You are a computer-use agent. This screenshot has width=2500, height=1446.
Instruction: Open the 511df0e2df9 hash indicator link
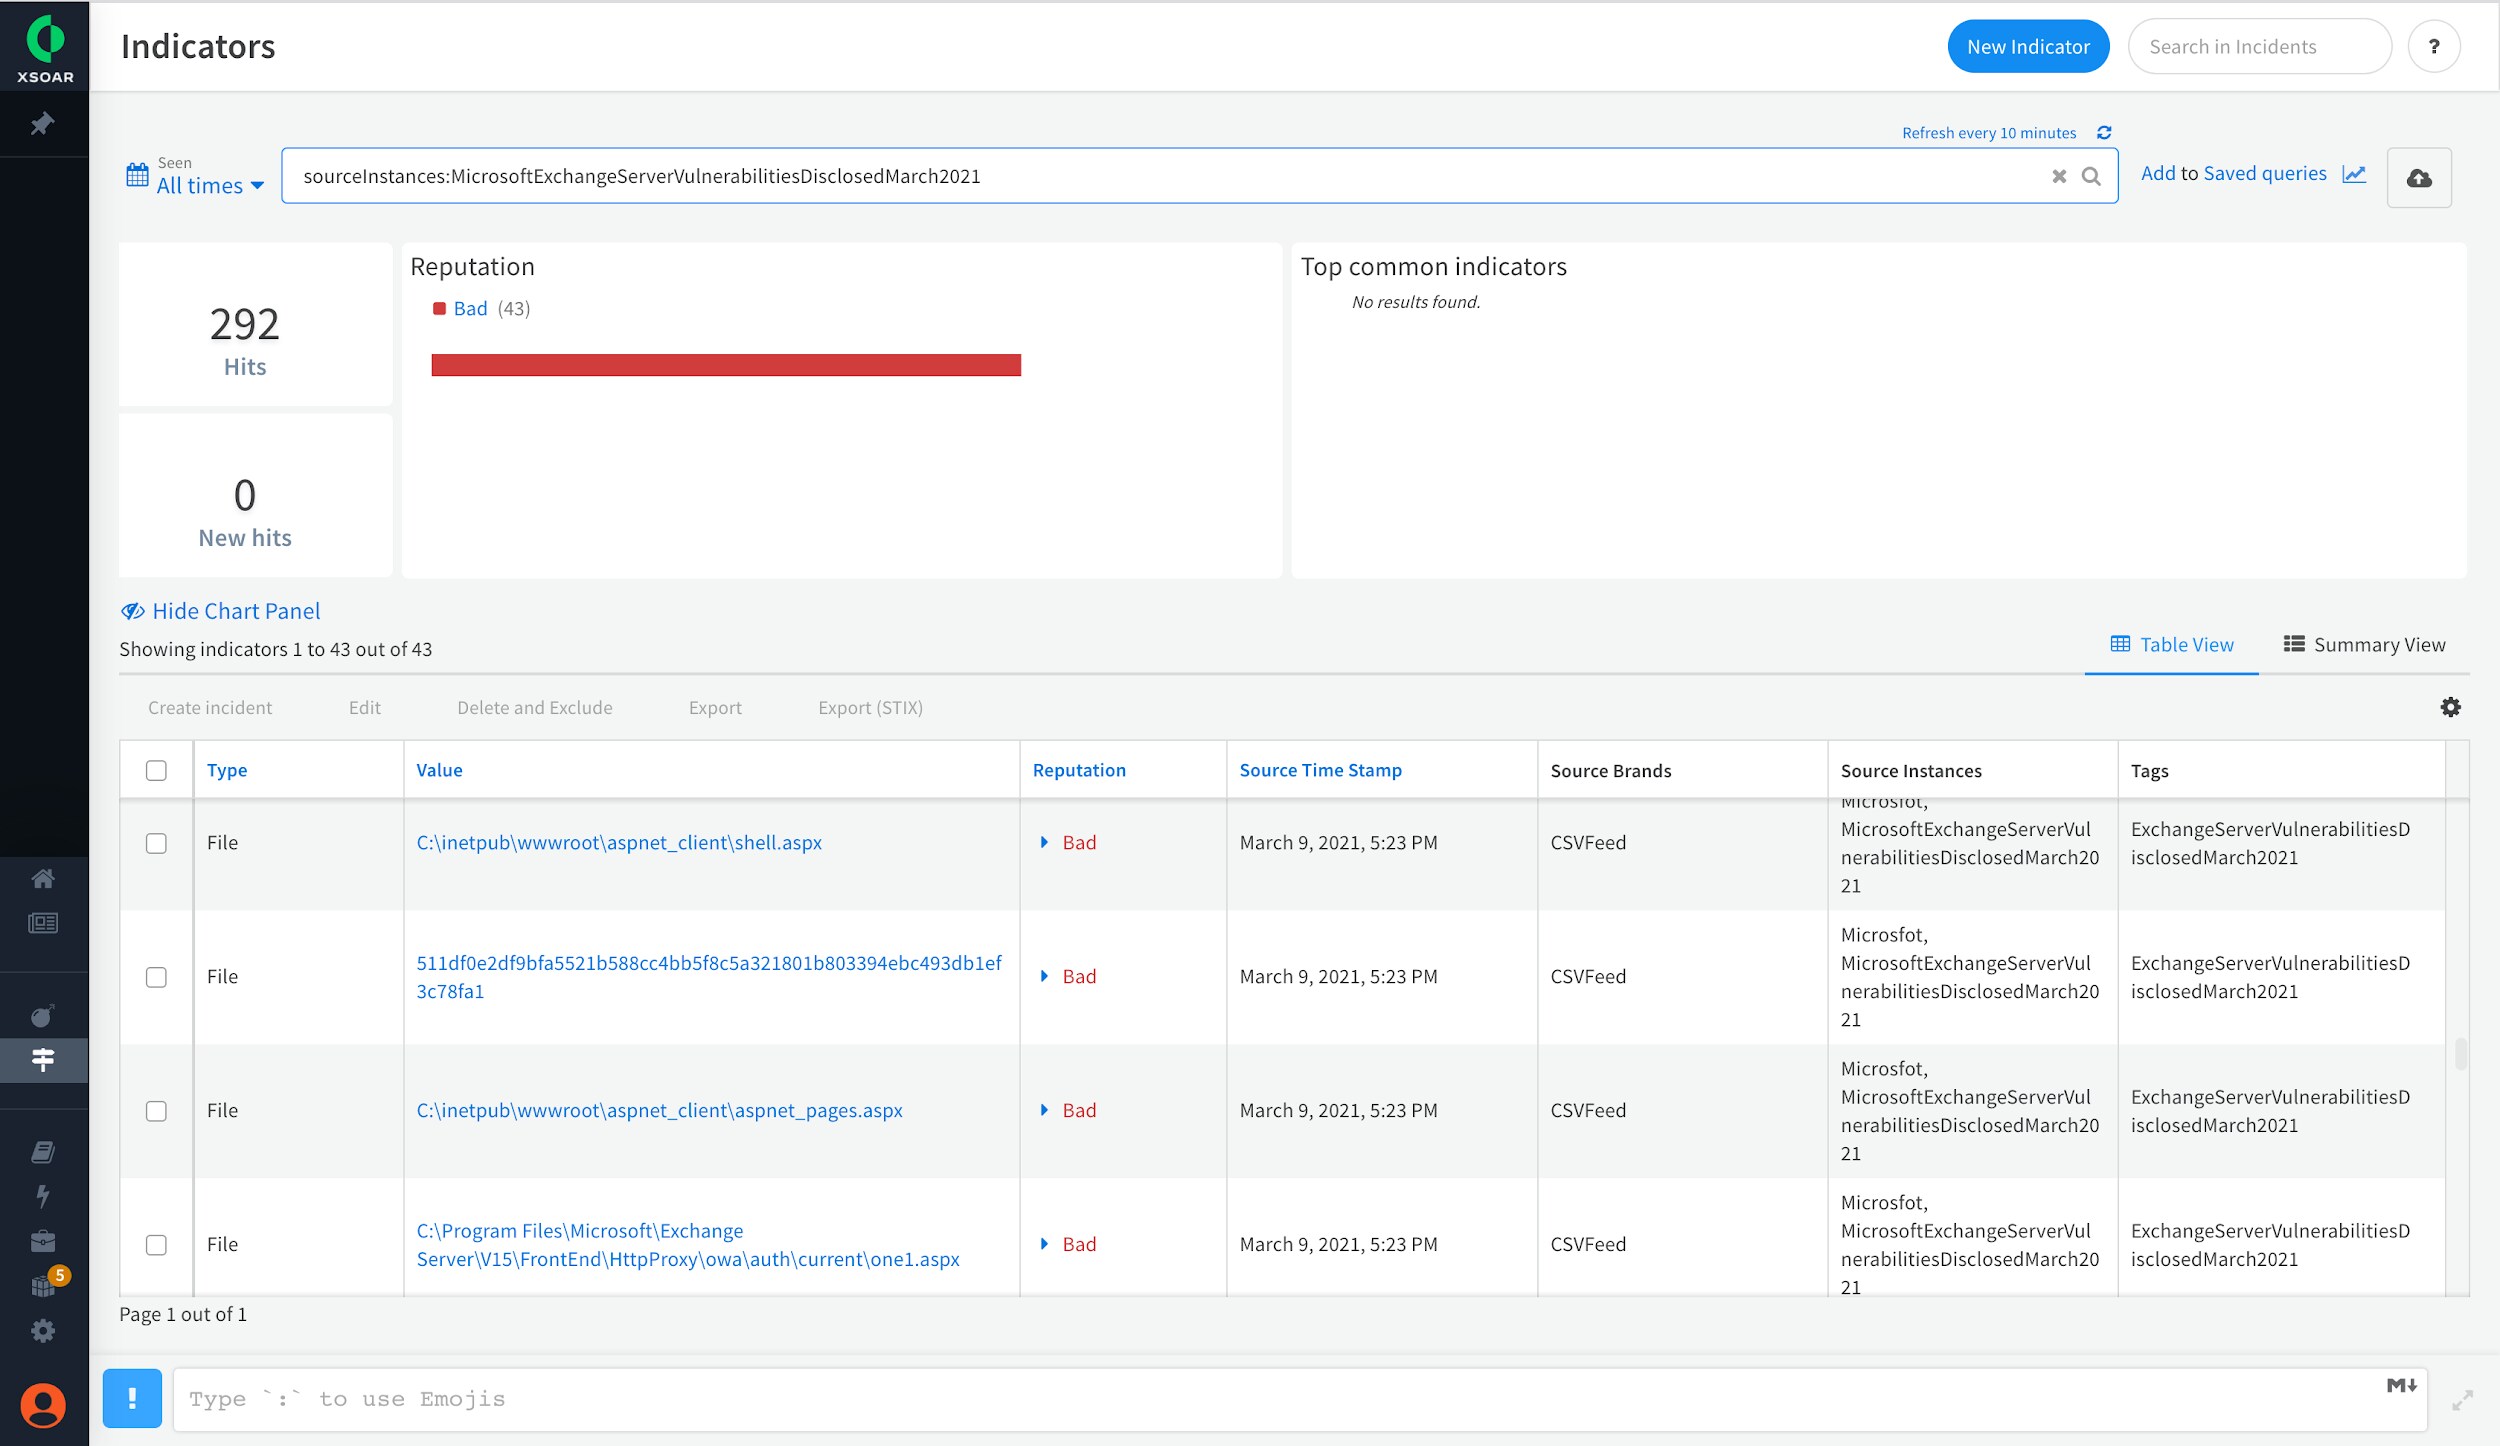coord(709,977)
